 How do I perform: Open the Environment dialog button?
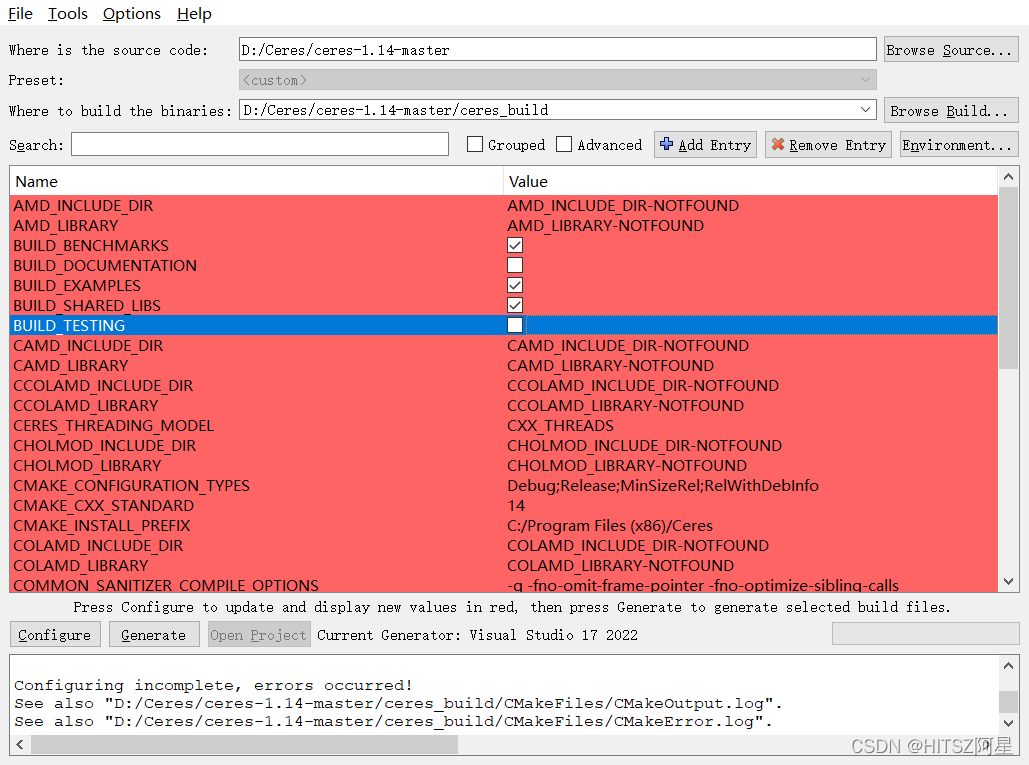[959, 144]
